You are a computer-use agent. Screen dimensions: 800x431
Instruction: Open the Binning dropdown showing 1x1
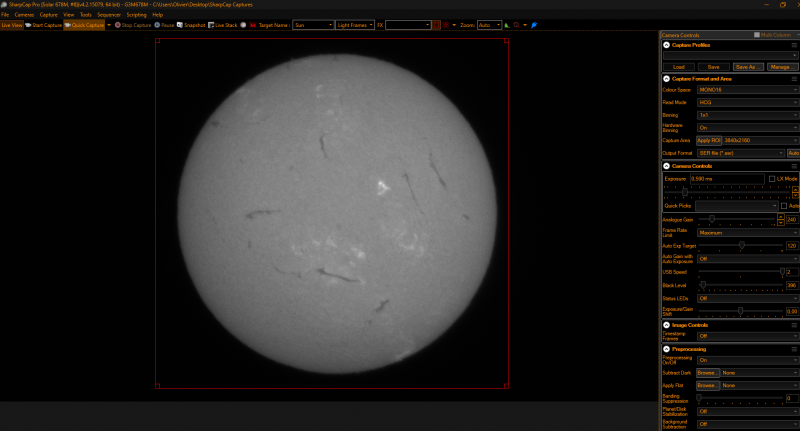(747, 115)
